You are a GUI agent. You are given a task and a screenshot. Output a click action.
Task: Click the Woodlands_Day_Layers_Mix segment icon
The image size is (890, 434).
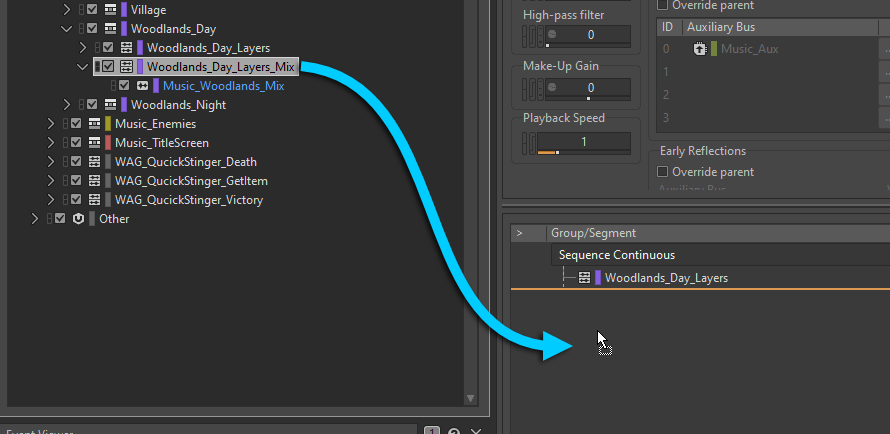126,67
